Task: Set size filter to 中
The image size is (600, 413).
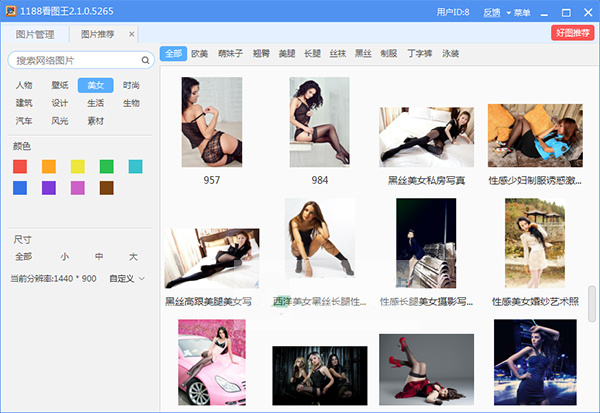Action: pos(99,256)
